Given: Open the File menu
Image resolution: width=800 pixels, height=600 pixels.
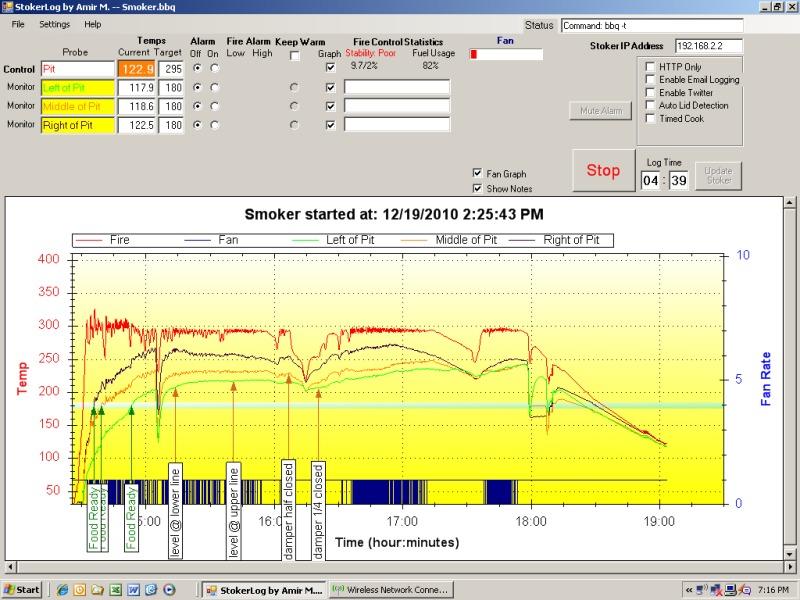Looking at the screenshot, I should click(x=18, y=23).
